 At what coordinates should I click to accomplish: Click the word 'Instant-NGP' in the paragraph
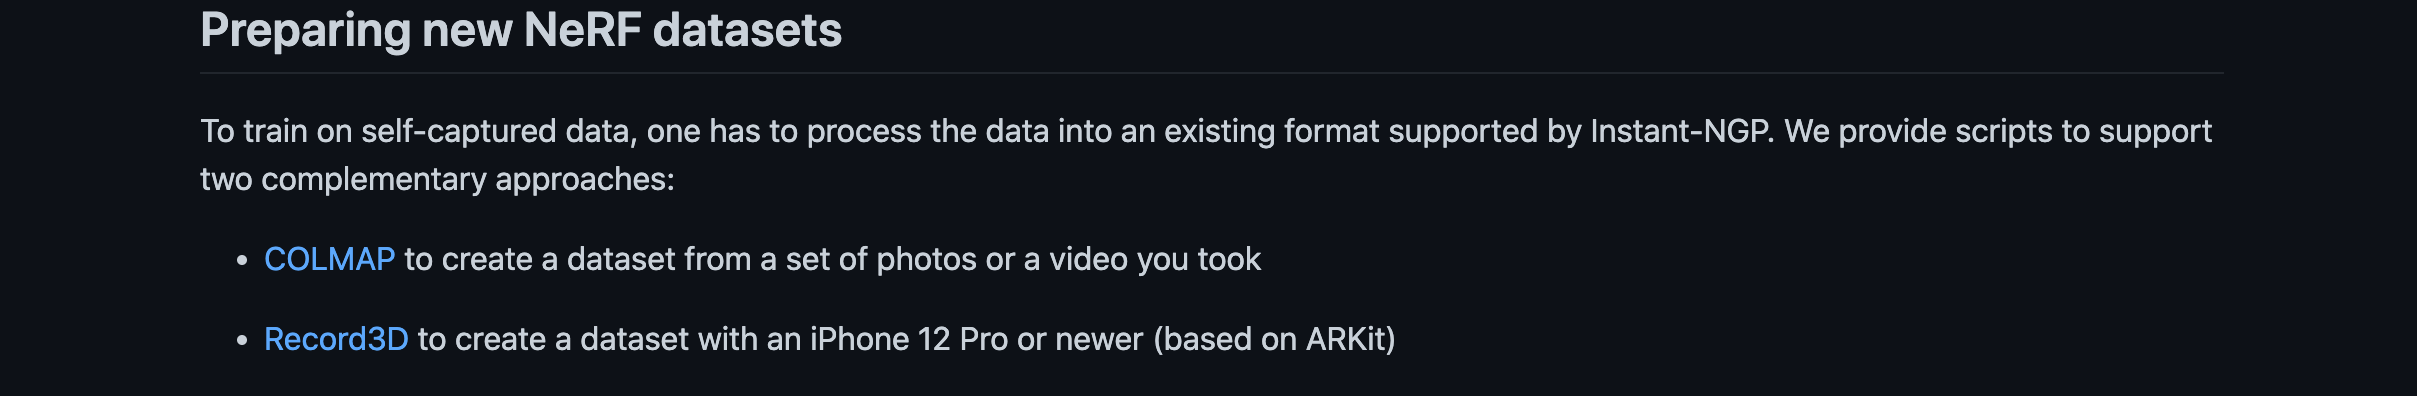[x=1682, y=131]
